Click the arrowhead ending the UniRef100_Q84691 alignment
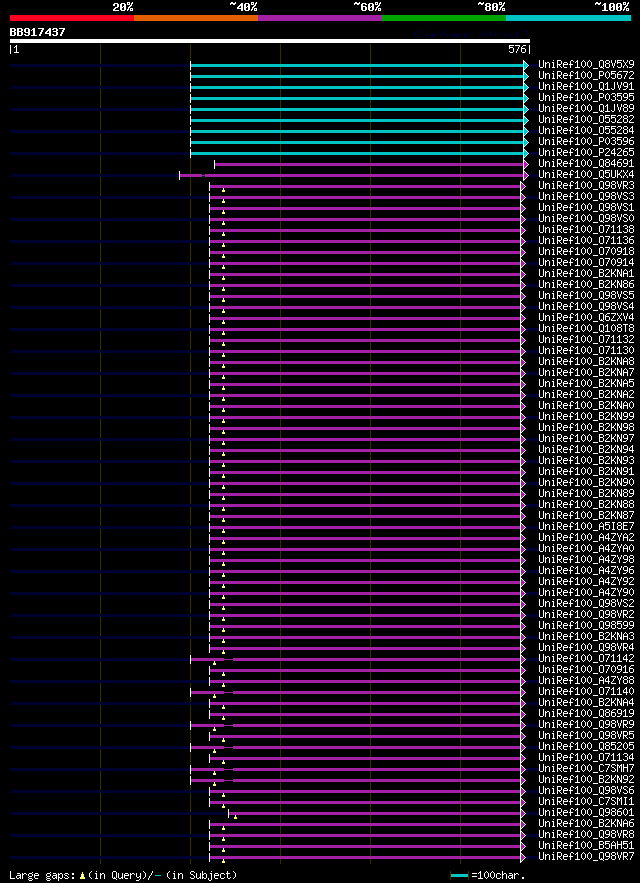640x883 pixels. pyautogui.click(x=526, y=164)
